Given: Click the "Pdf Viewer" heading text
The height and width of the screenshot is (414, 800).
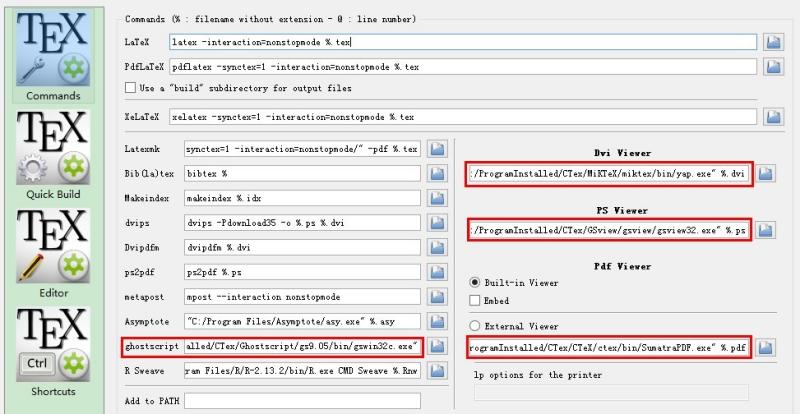Looking at the screenshot, I should [622, 266].
